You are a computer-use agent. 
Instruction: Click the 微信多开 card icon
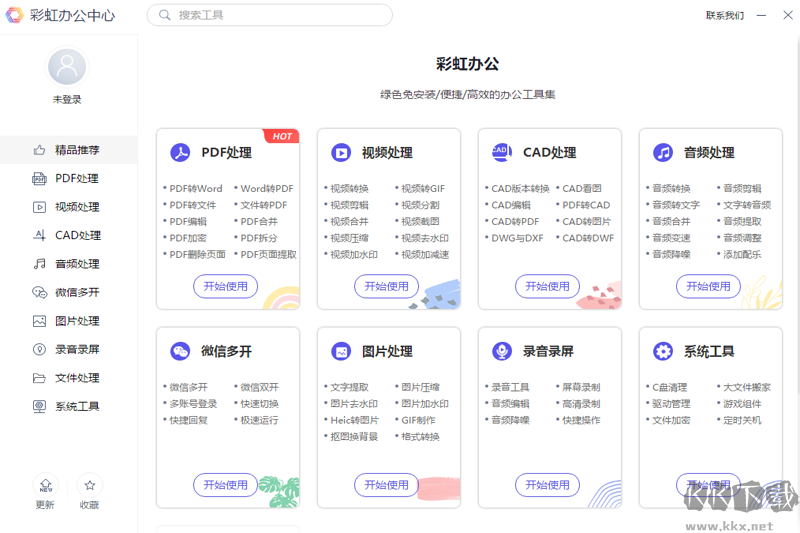[180, 351]
